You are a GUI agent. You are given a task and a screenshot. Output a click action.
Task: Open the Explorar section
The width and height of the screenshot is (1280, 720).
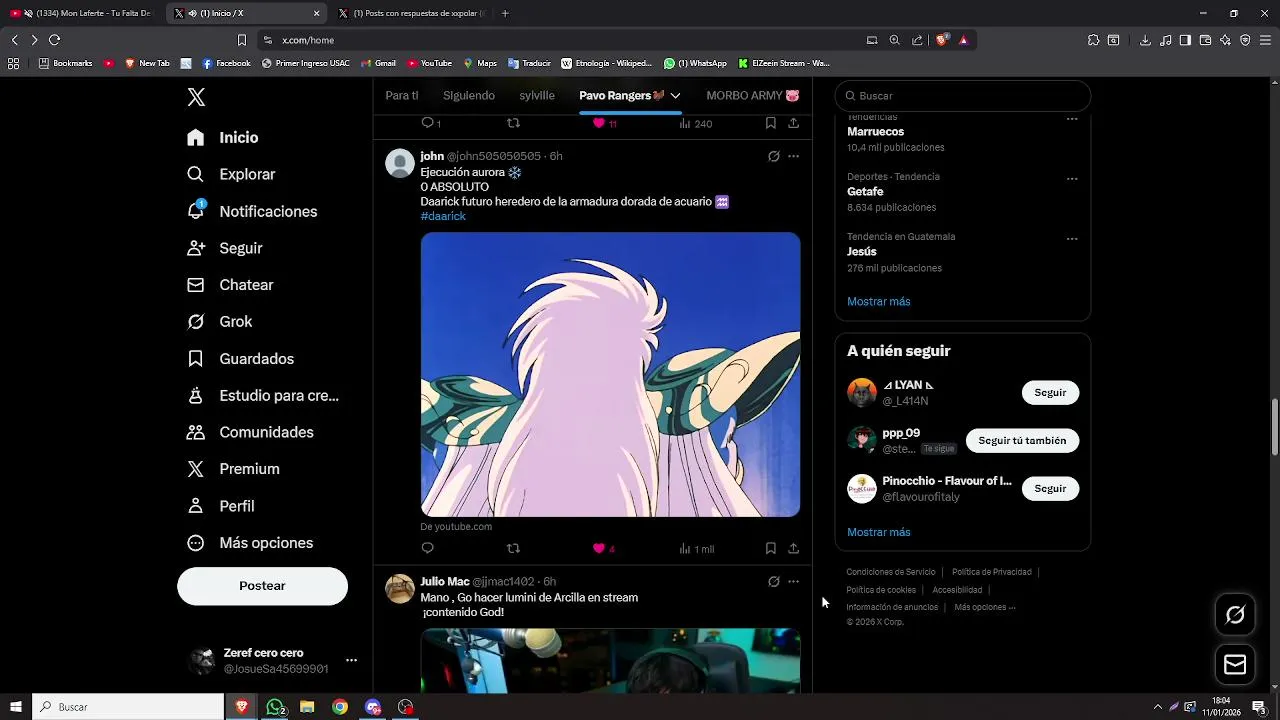(x=231, y=174)
